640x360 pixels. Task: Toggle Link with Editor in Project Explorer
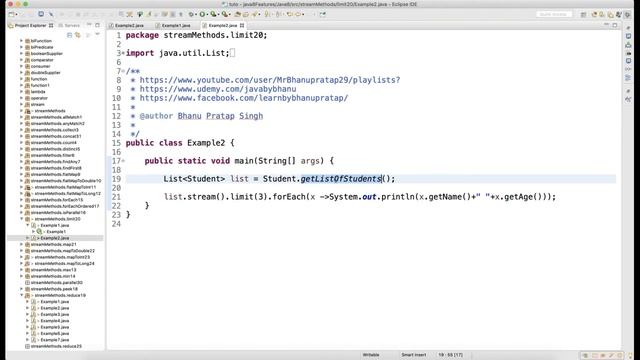(78, 35)
